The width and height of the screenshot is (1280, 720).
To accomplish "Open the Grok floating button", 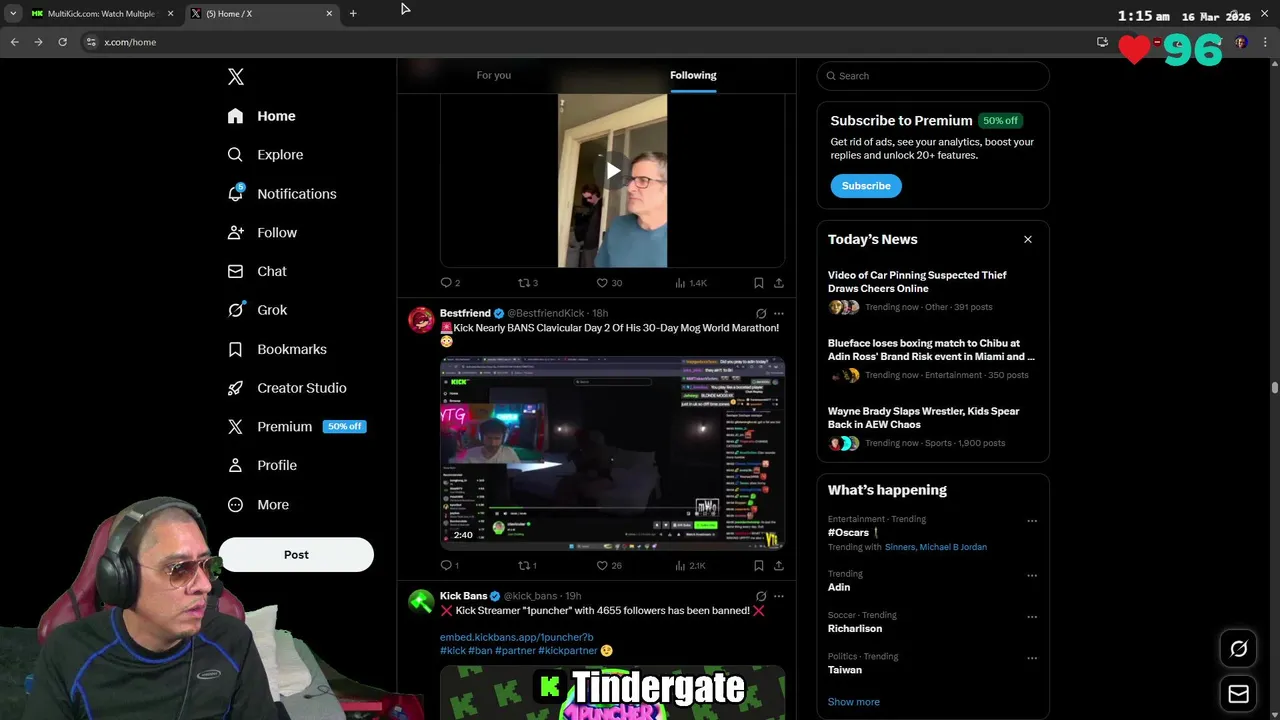I will (1238, 649).
